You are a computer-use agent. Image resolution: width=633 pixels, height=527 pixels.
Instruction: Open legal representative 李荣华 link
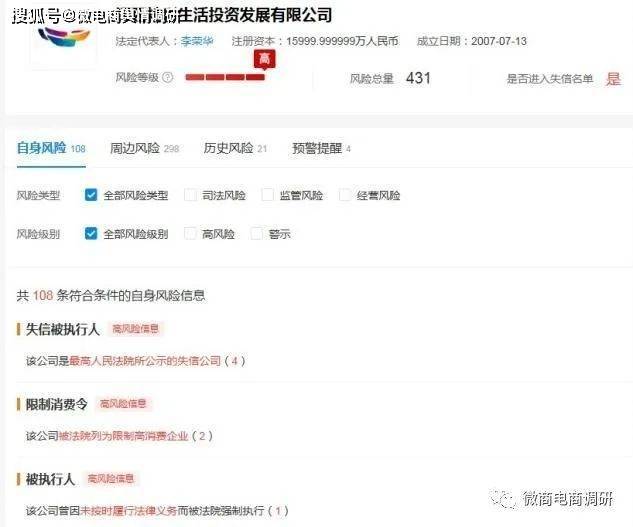197,41
